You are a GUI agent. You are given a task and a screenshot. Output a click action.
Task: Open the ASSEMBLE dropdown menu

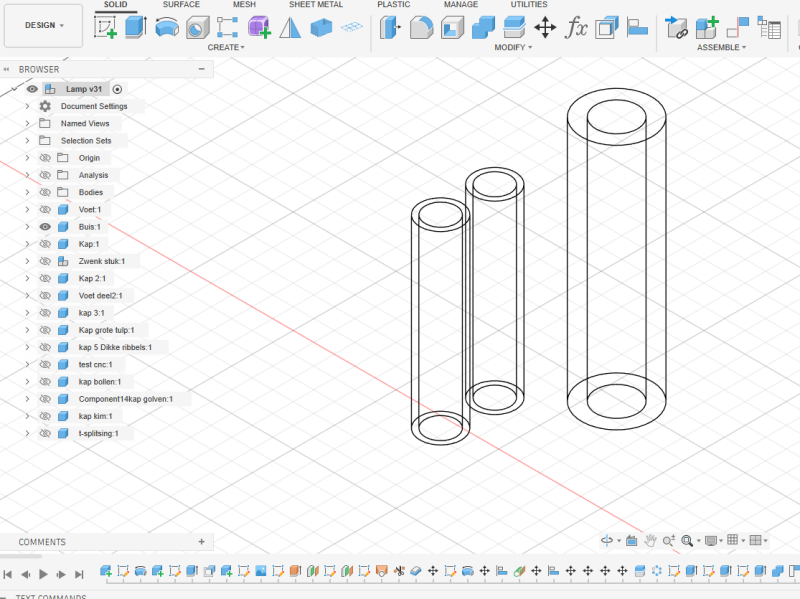click(721, 47)
